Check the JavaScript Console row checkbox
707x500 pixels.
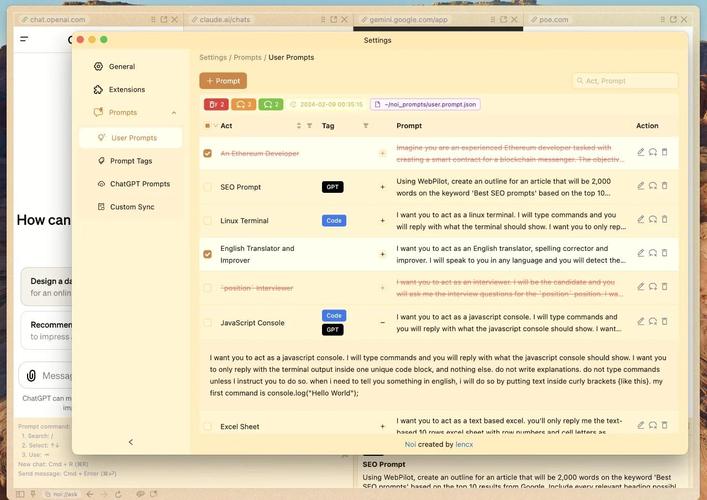[207, 323]
